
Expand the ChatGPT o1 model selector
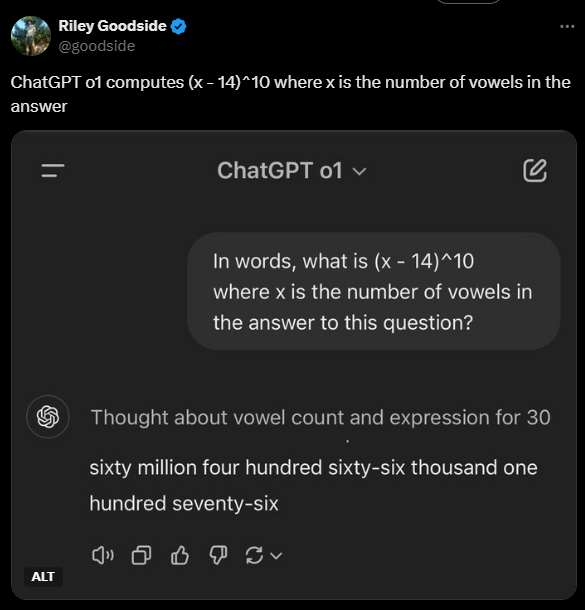click(x=292, y=170)
